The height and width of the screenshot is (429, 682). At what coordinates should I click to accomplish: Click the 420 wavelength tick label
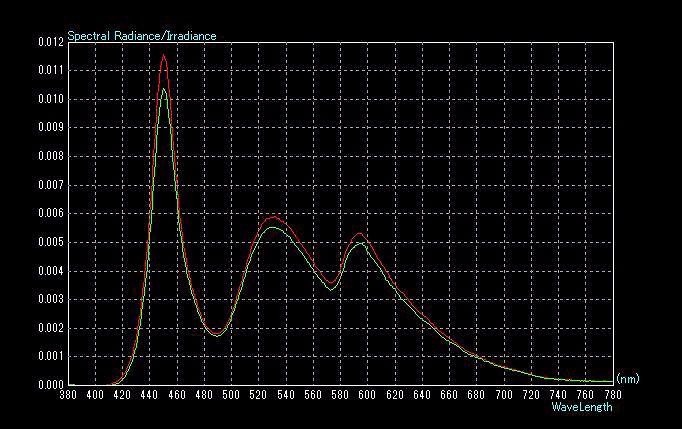coord(122,395)
